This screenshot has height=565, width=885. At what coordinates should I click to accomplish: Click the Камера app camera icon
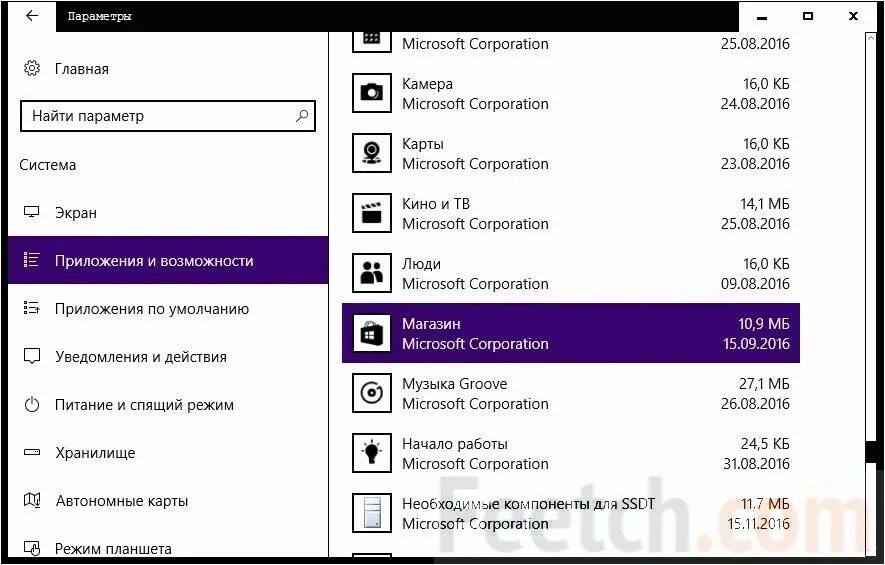point(371,93)
